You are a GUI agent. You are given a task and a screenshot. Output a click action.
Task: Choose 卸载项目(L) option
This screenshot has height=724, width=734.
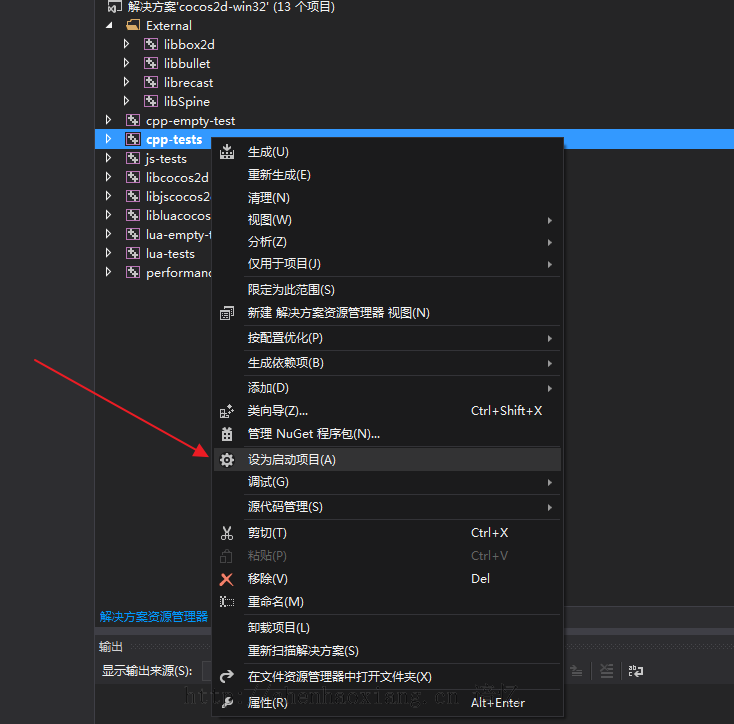coord(387,628)
